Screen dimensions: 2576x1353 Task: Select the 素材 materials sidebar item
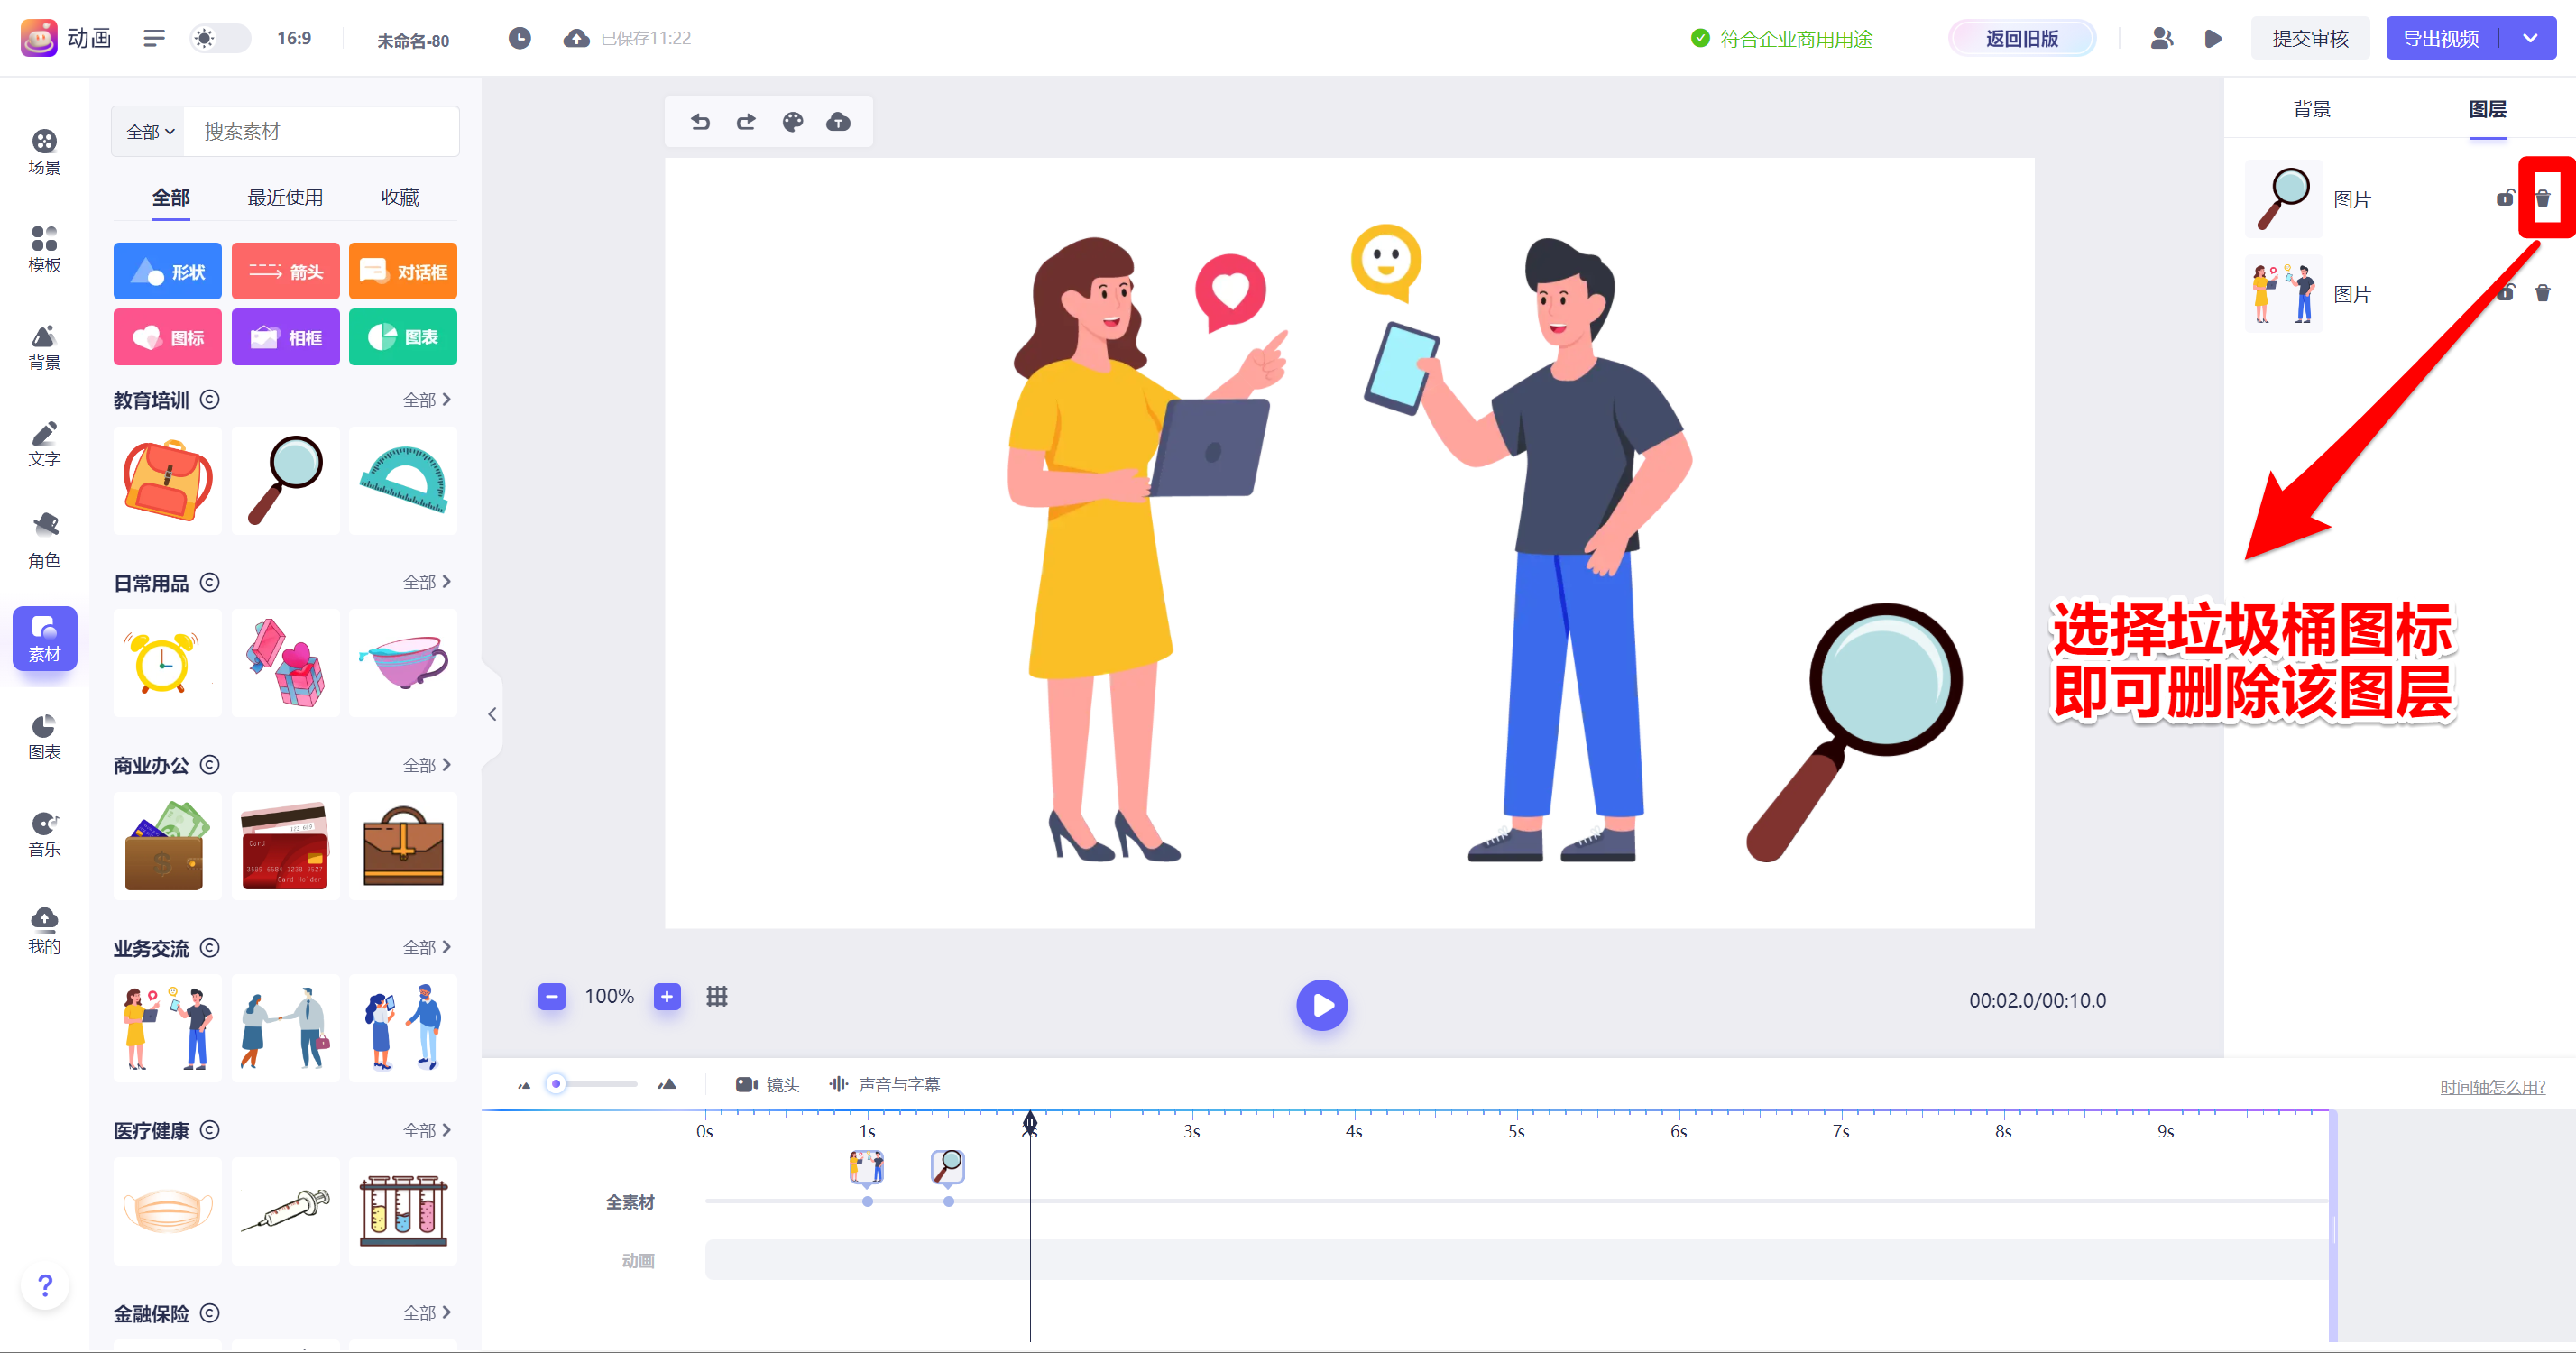44,638
